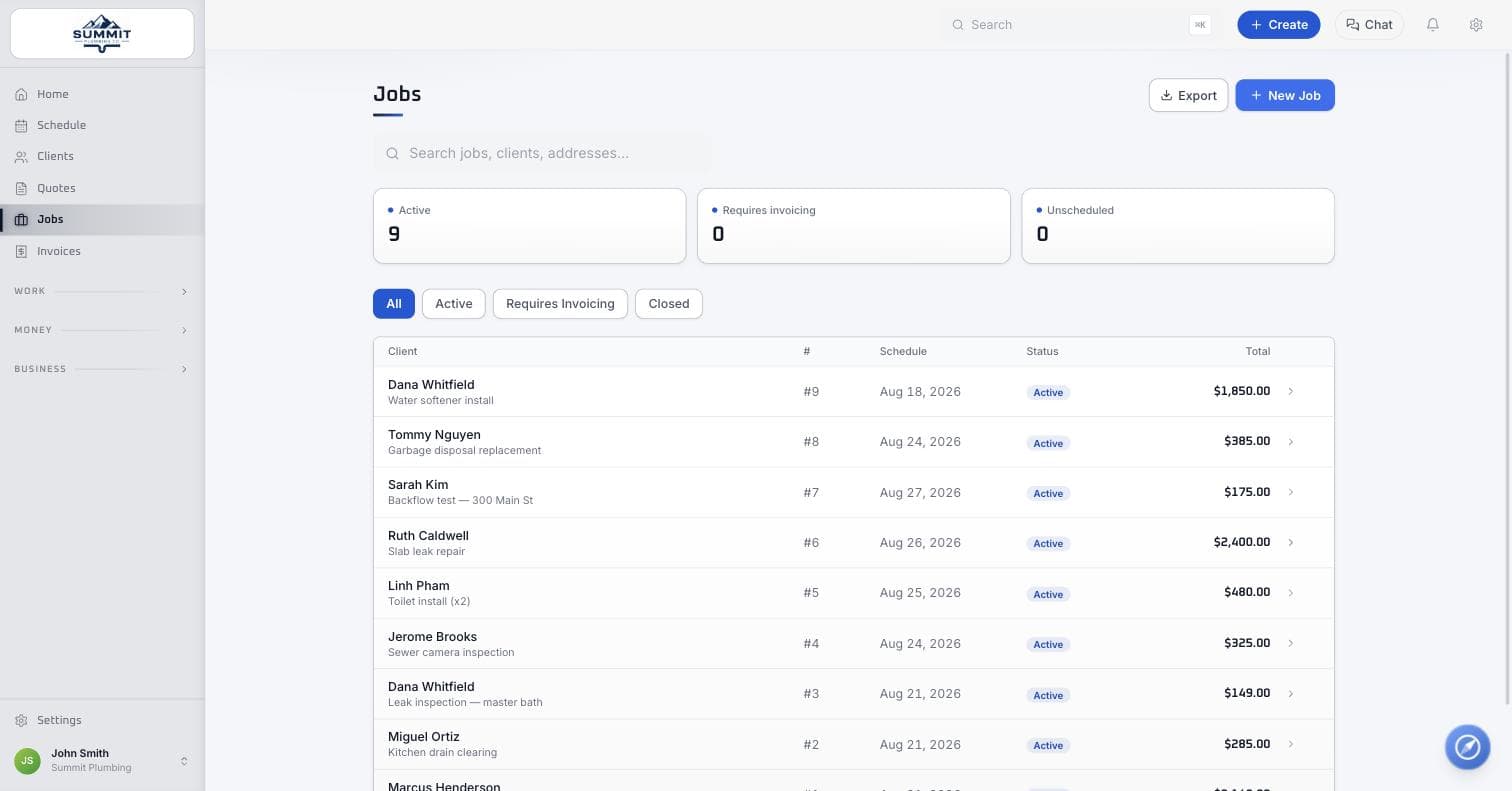Expand the WORK sidebar section

pos(102,291)
